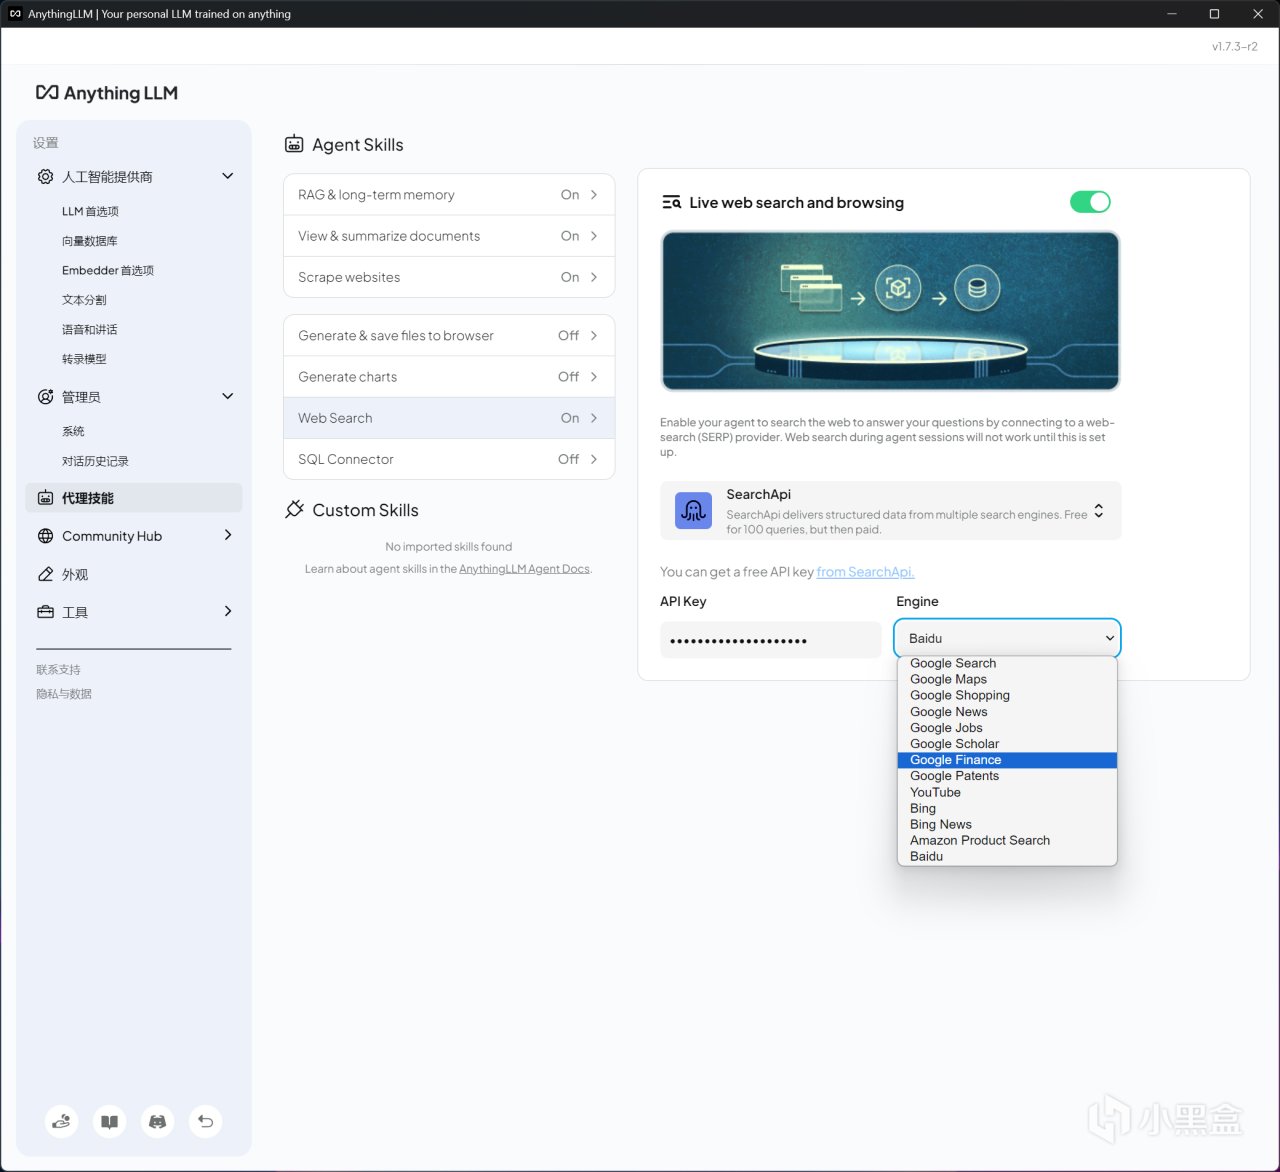Click the SearchApi octopus logo
Image resolution: width=1280 pixels, height=1172 pixels.
tap(693, 511)
